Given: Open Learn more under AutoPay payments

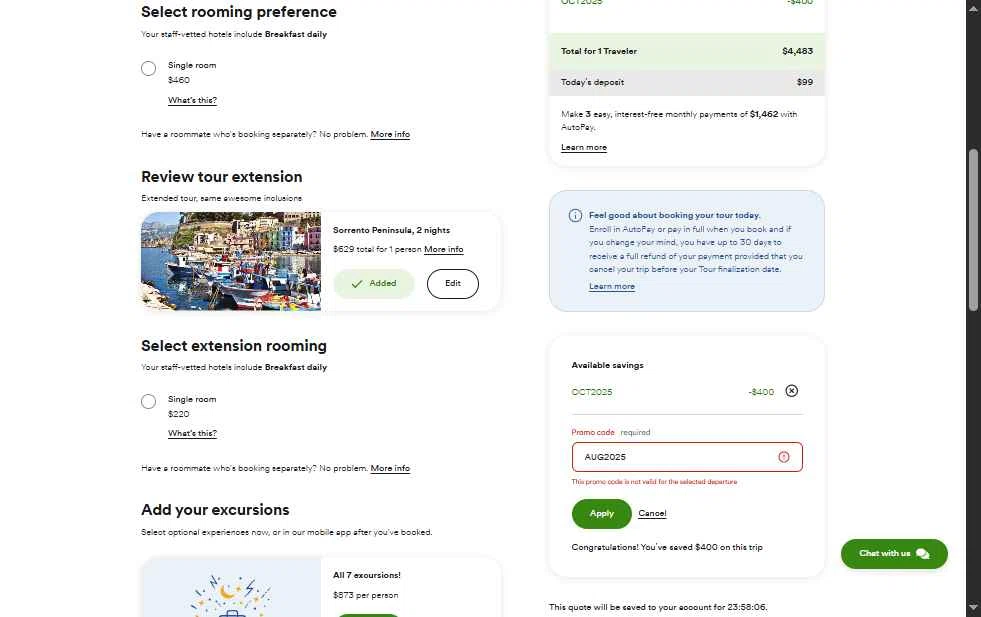Looking at the screenshot, I should 584,147.
